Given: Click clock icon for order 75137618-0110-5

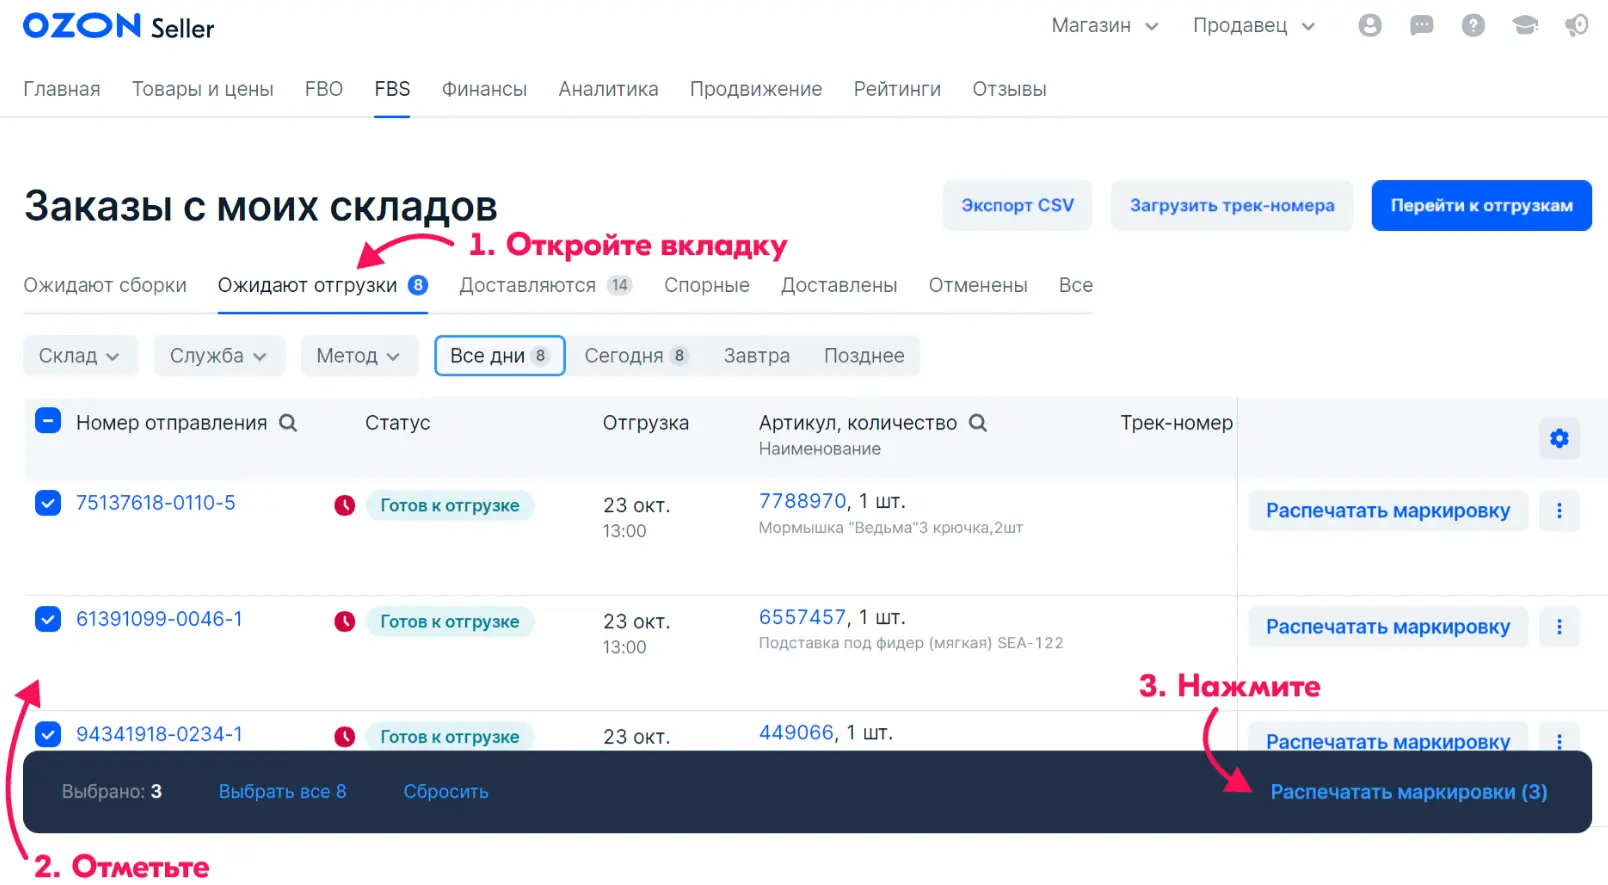Looking at the screenshot, I should click(x=345, y=506).
